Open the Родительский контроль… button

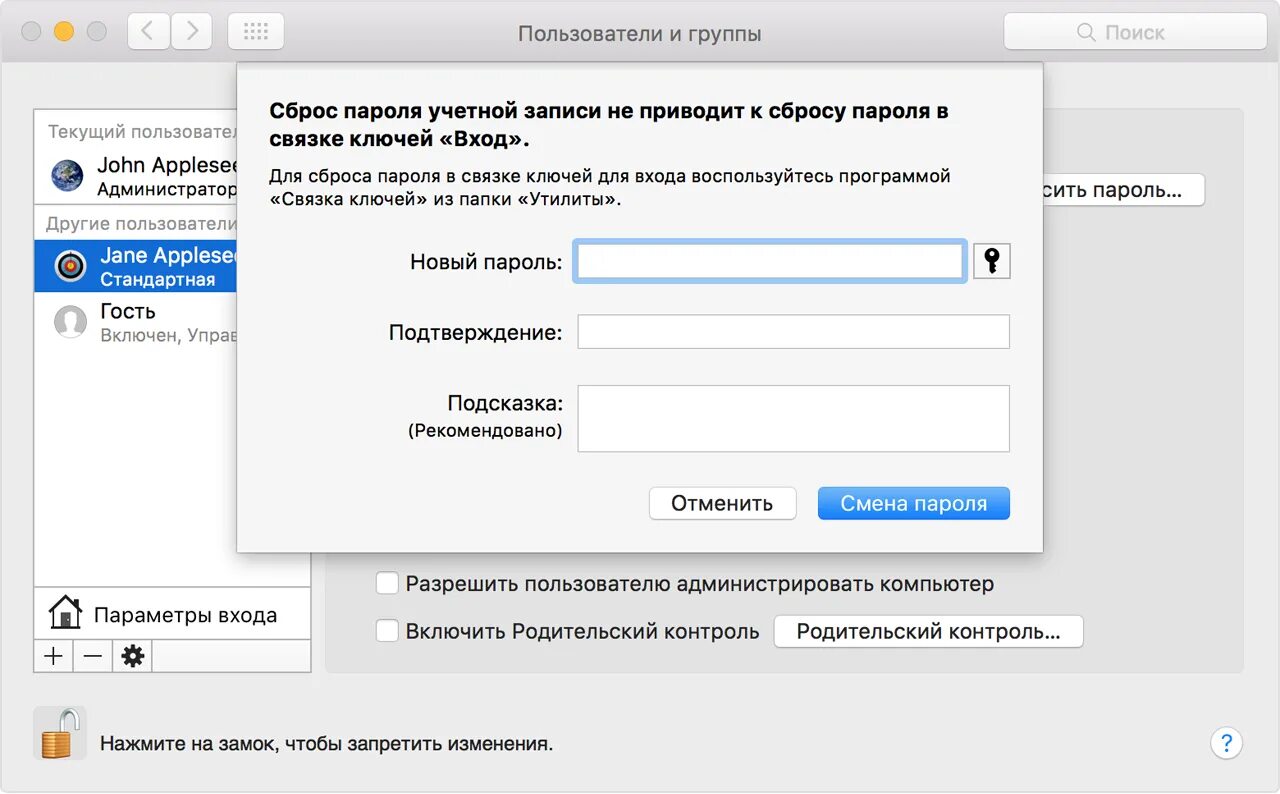click(928, 631)
